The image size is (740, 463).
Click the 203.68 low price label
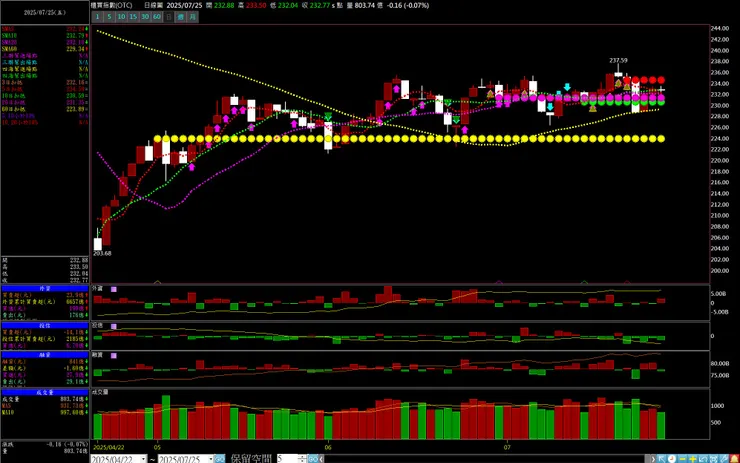[x=102, y=253]
